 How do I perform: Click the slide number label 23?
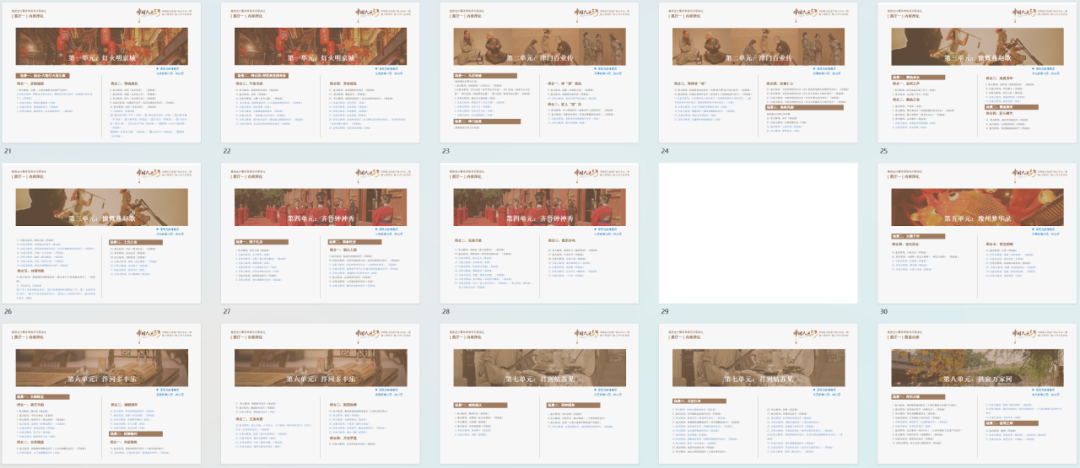(446, 151)
